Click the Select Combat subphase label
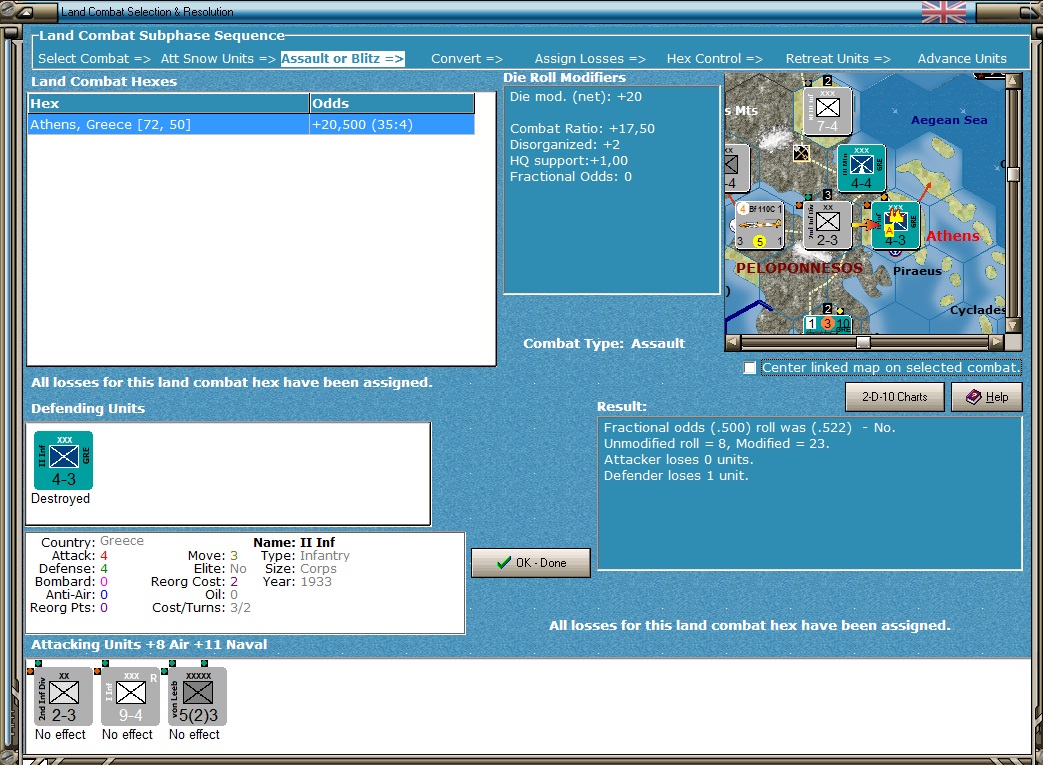1043x765 pixels. [94, 59]
